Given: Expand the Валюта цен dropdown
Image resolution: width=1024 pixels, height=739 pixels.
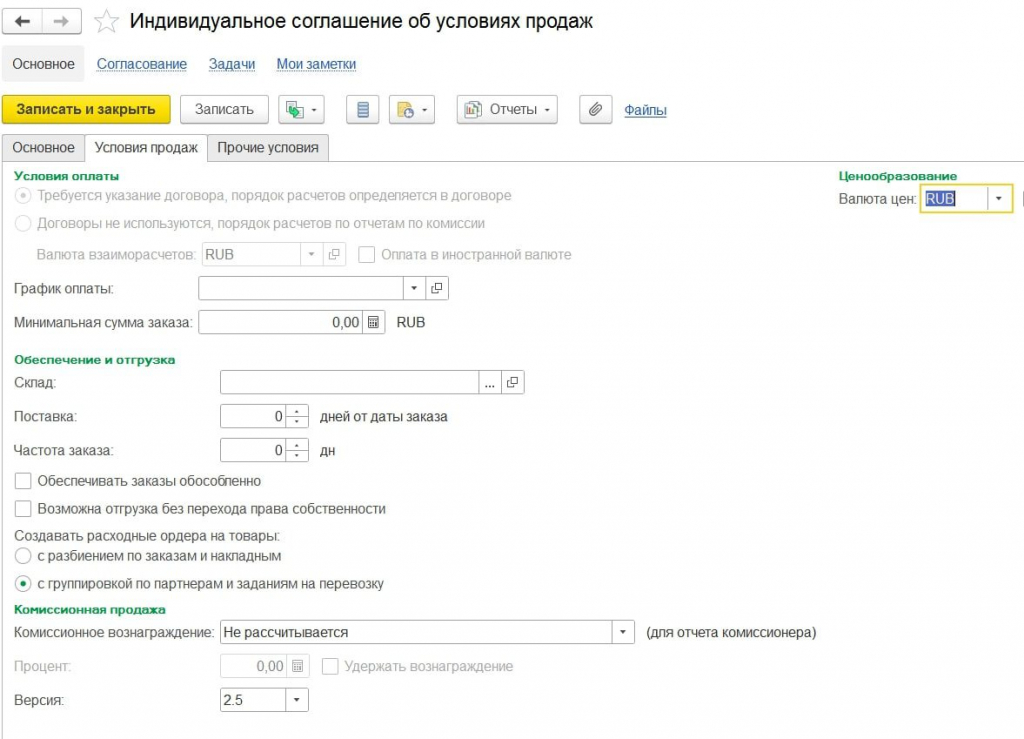Looking at the screenshot, I should (x=999, y=198).
